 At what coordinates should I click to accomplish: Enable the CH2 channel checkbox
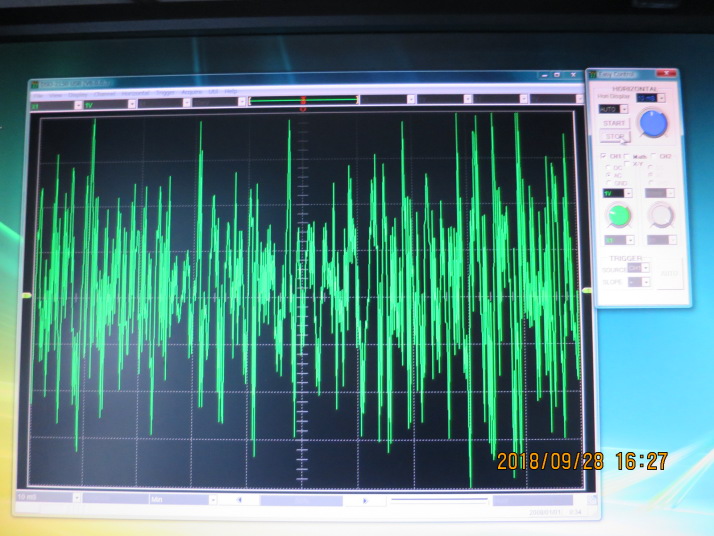pyautogui.click(x=655, y=157)
